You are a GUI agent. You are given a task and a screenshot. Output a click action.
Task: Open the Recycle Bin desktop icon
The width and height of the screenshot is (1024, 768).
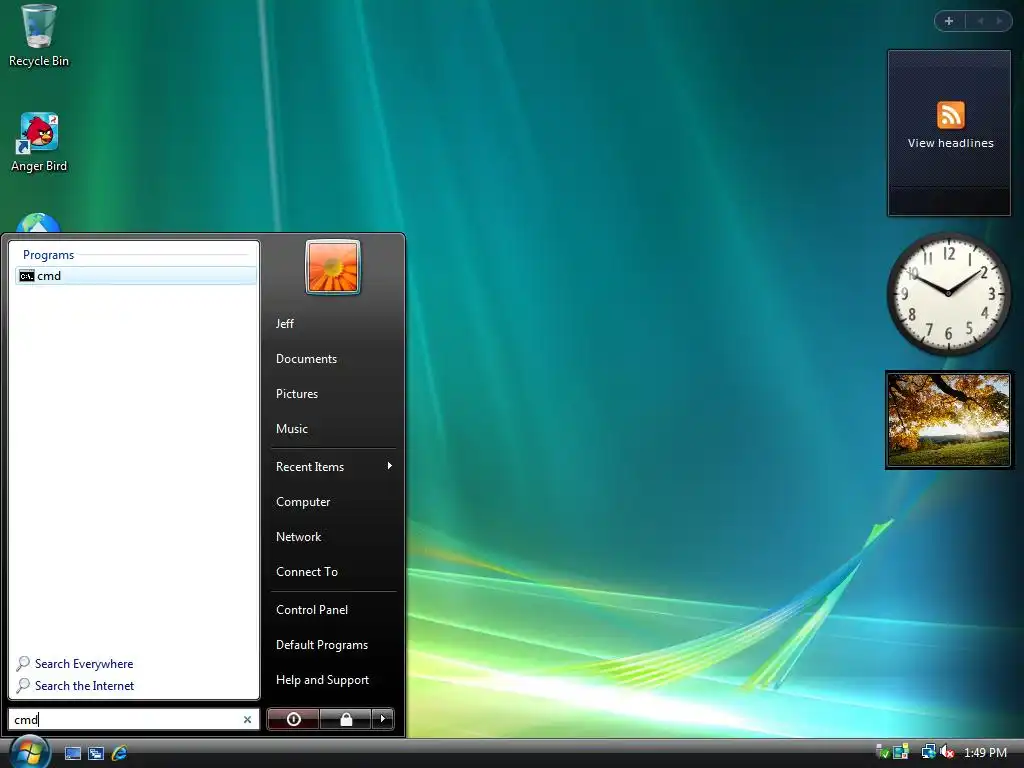click(x=39, y=36)
